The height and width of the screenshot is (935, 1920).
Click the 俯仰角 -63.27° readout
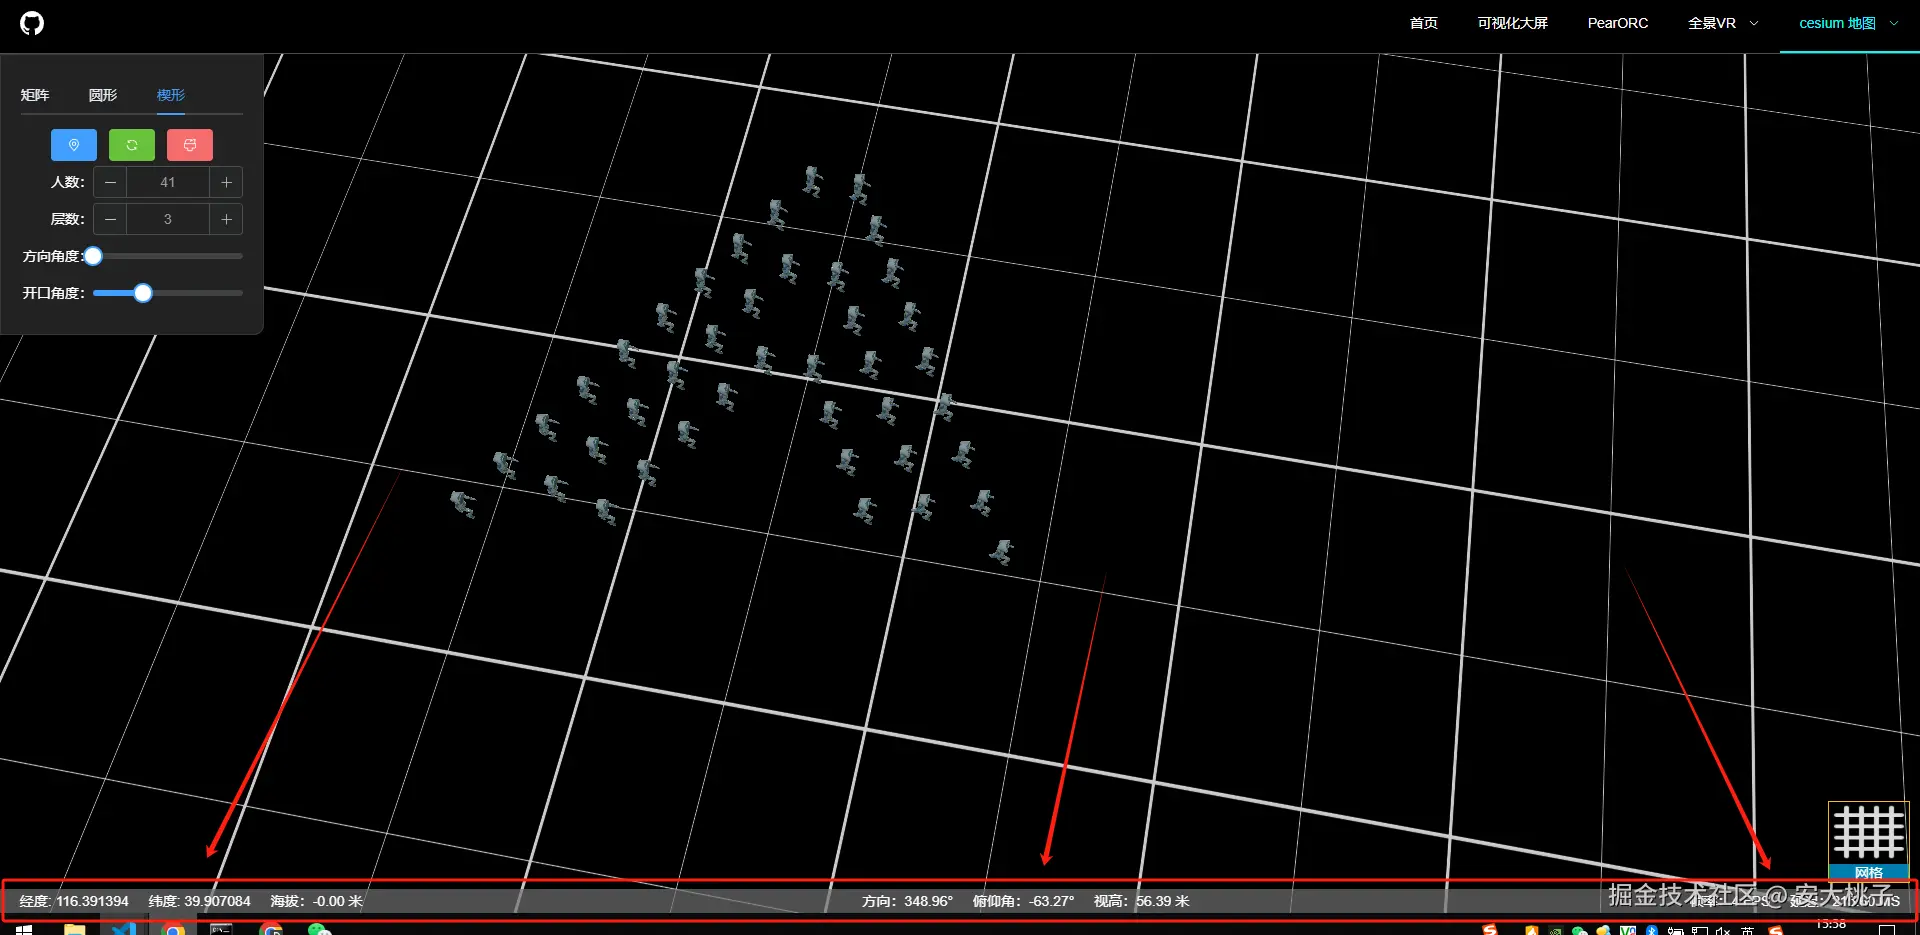(x=1024, y=901)
